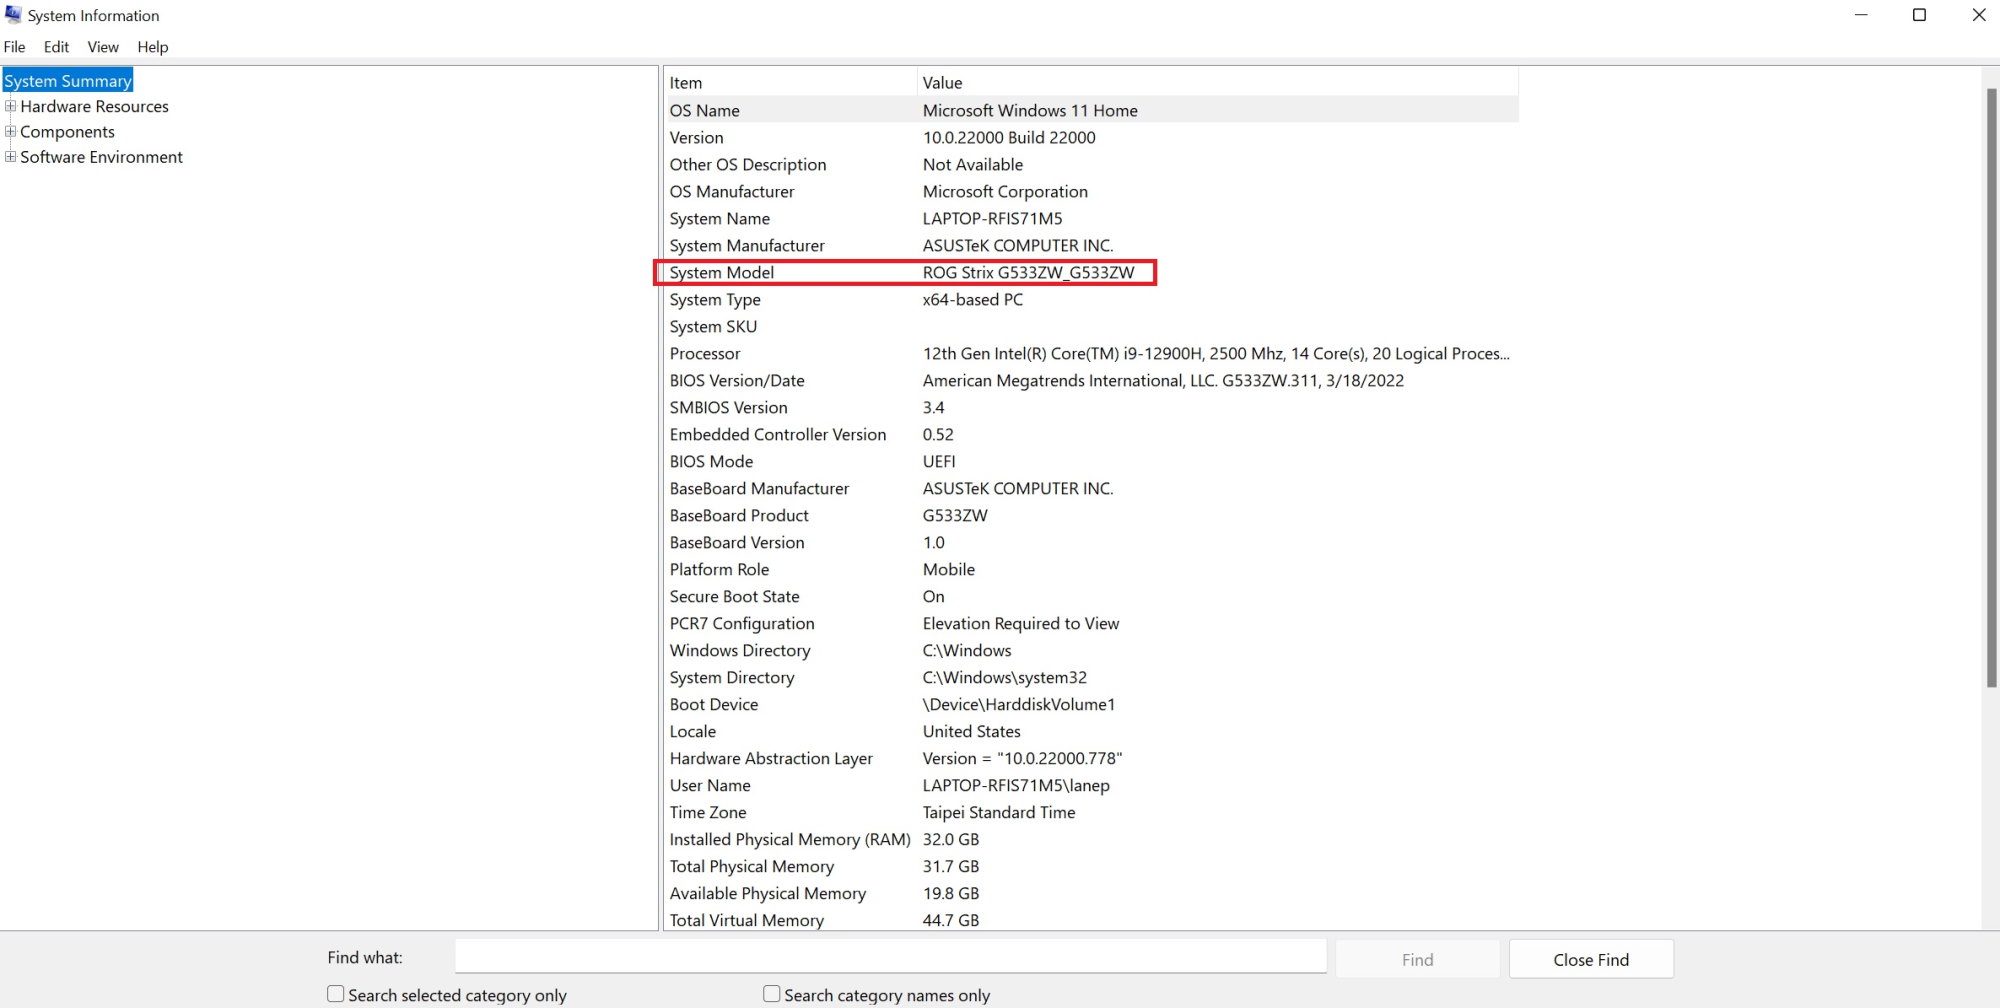
Task: Select the Software Environment tree label
Action: 101,157
